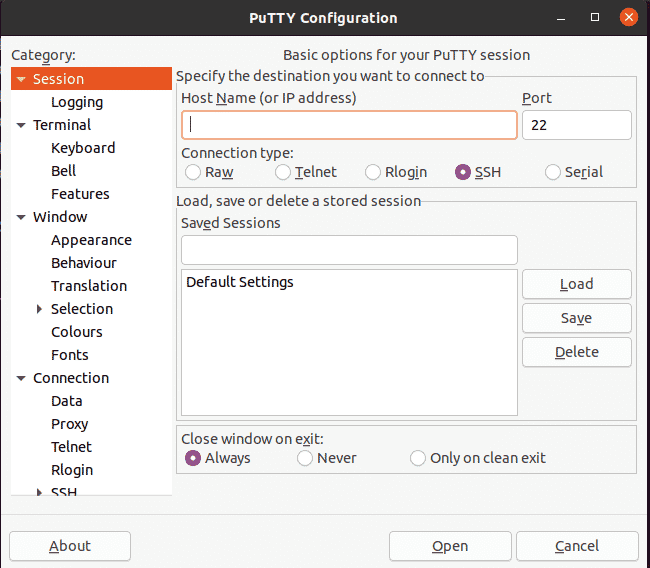Click the About button
650x568 pixels.
click(70, 546)
